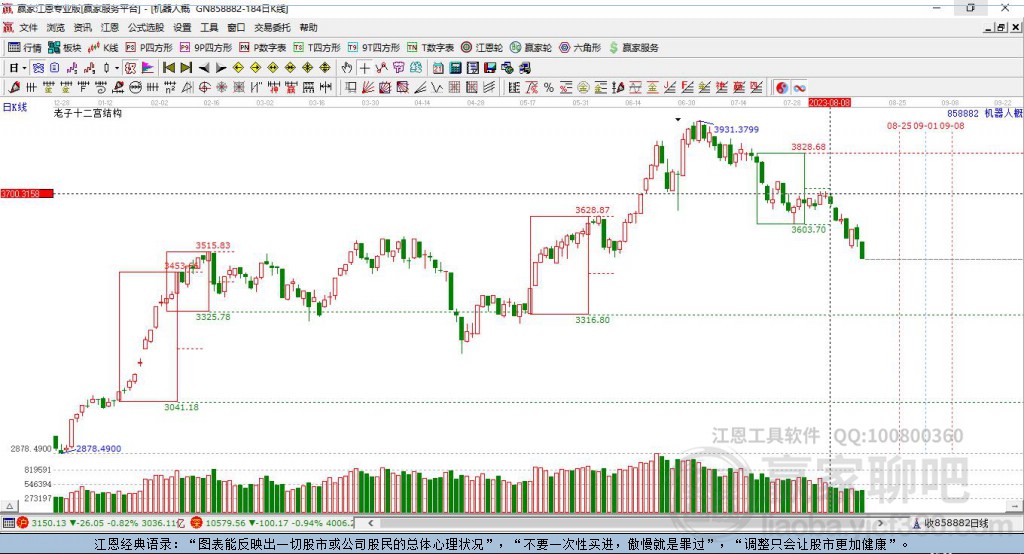Click the infinity symbol icon
The width and height of the screenshot is (1024, 554).
tap(799, 88)
